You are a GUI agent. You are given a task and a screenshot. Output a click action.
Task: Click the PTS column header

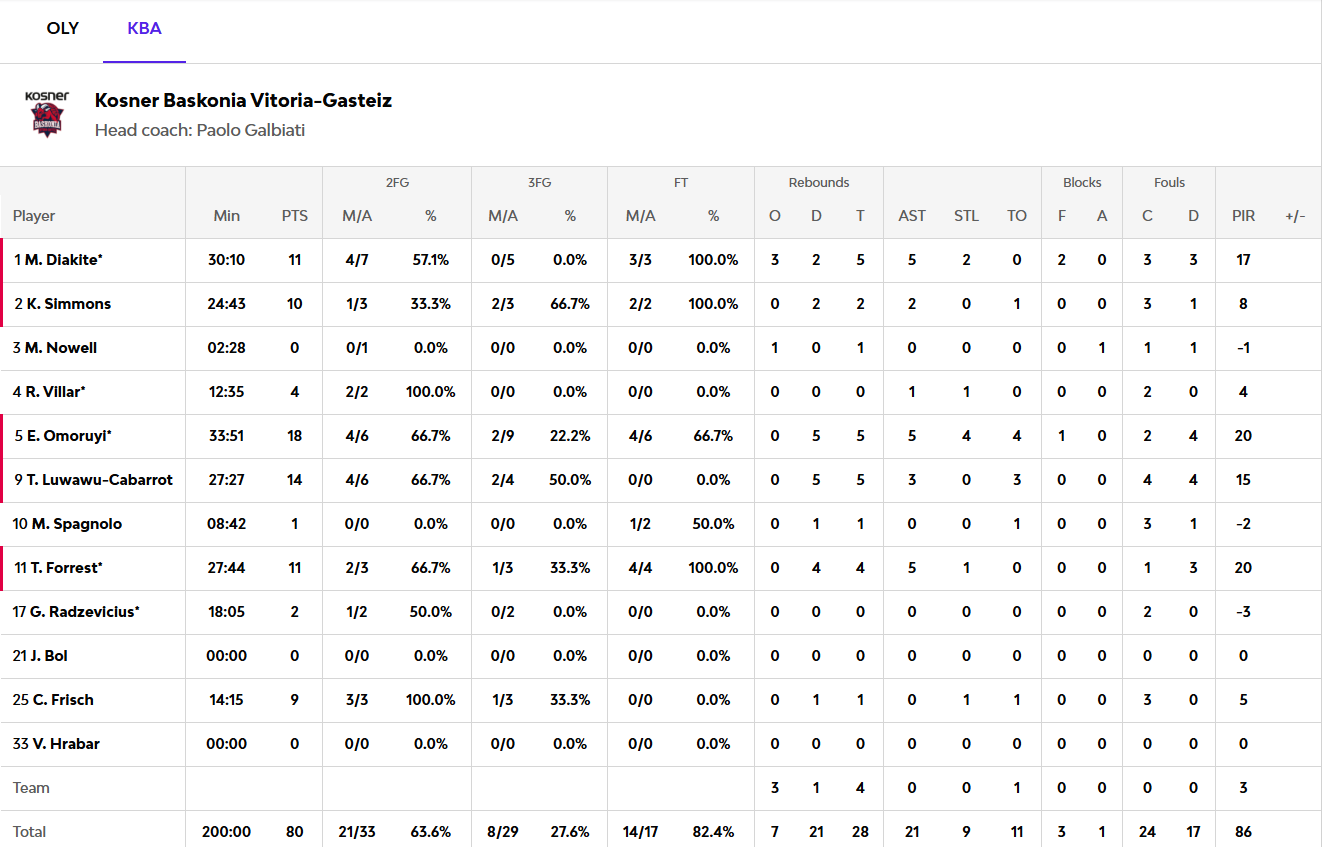pos(295,216)
